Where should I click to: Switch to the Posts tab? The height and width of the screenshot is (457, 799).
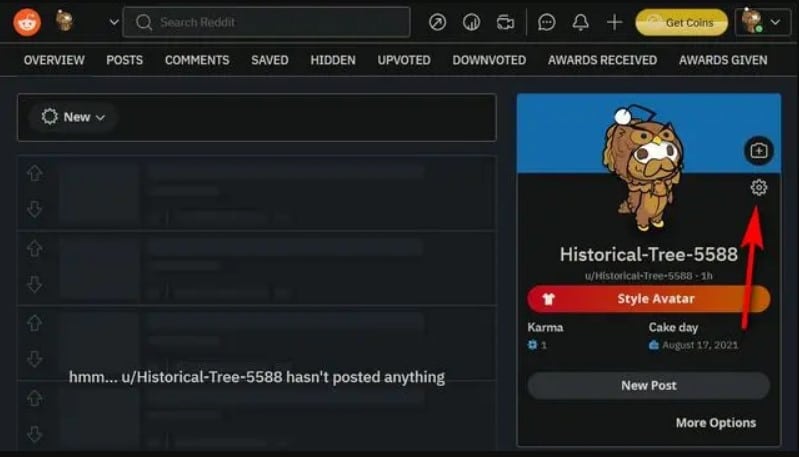point(124,60)
